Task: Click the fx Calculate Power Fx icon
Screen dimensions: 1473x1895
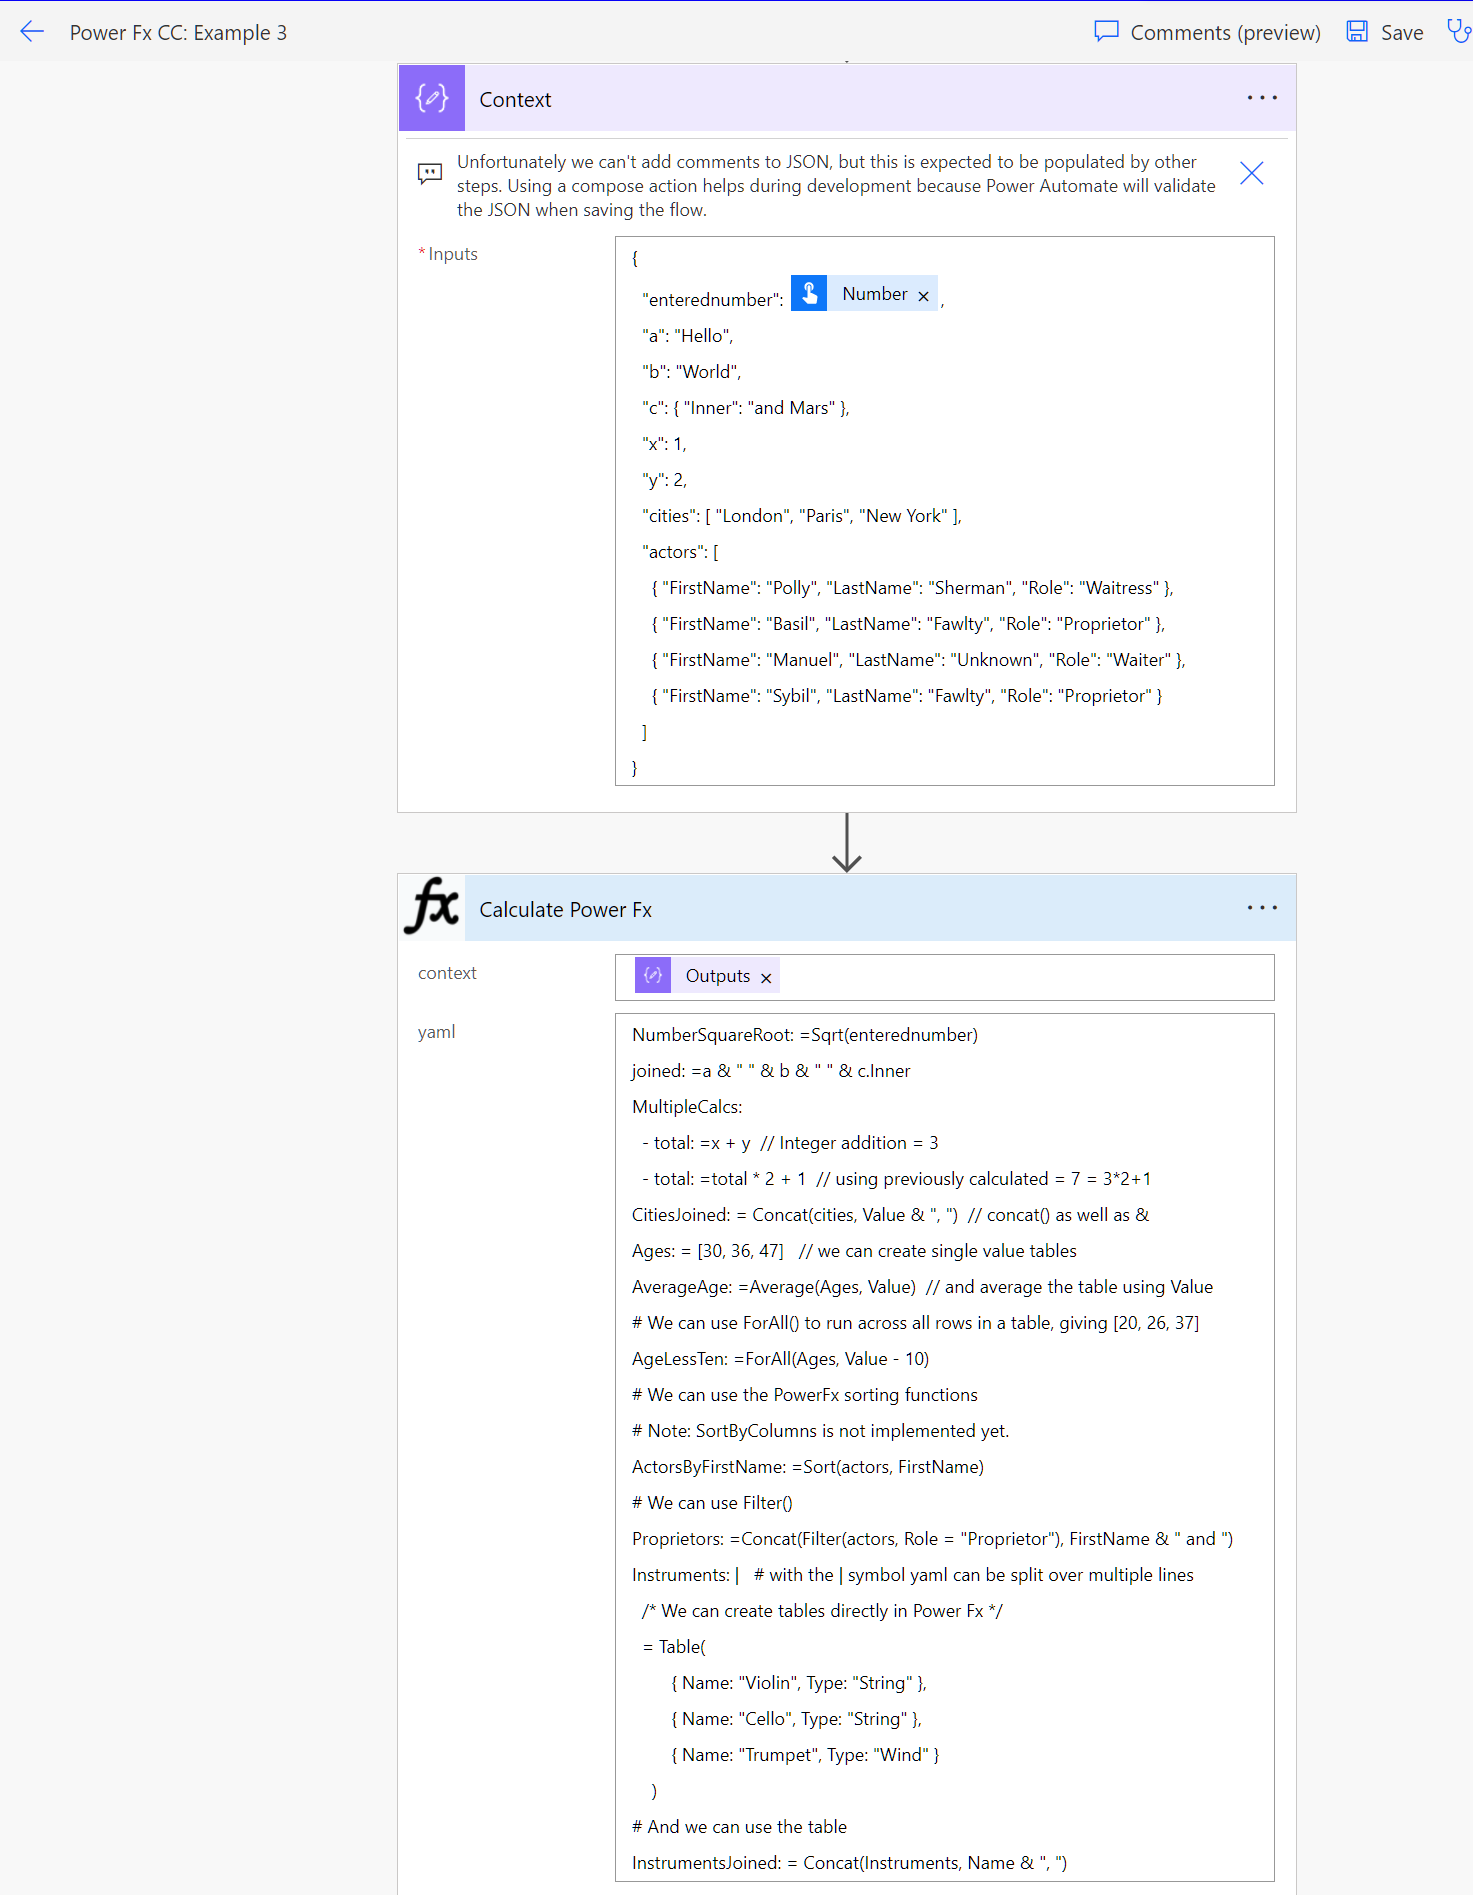Action: coord(432,908)
